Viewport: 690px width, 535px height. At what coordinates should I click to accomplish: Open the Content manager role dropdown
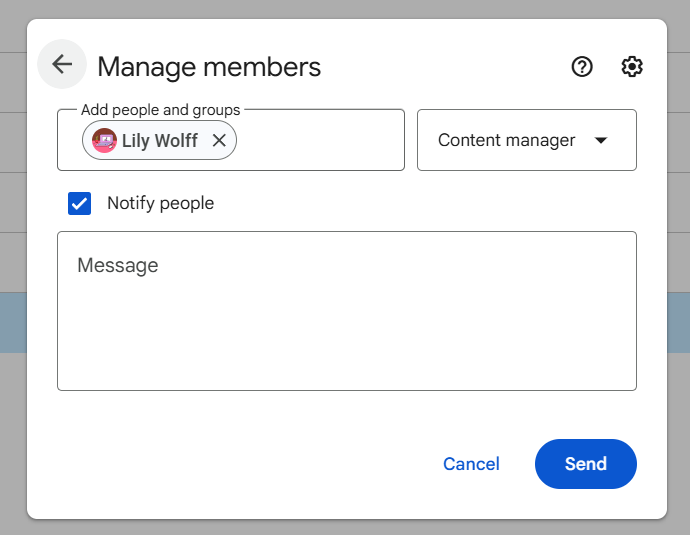(527, 140)
